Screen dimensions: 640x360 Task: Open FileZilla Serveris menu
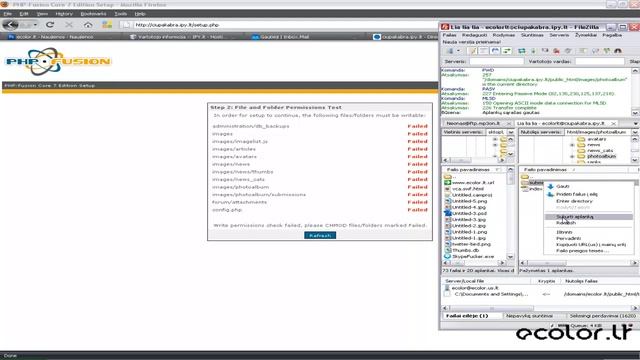click(x=559, y=35)
